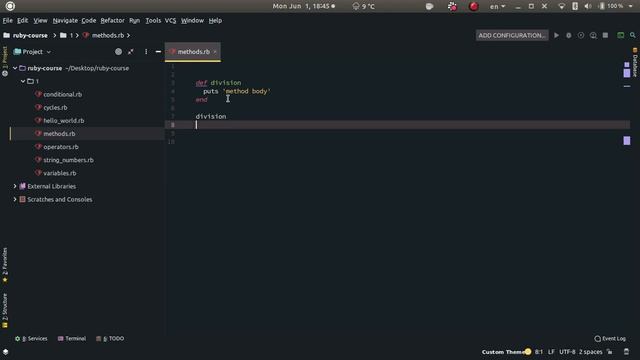Expand Scratches and Consoles node
The height and width of the screenshot is (360, 640).
(15, 199)
